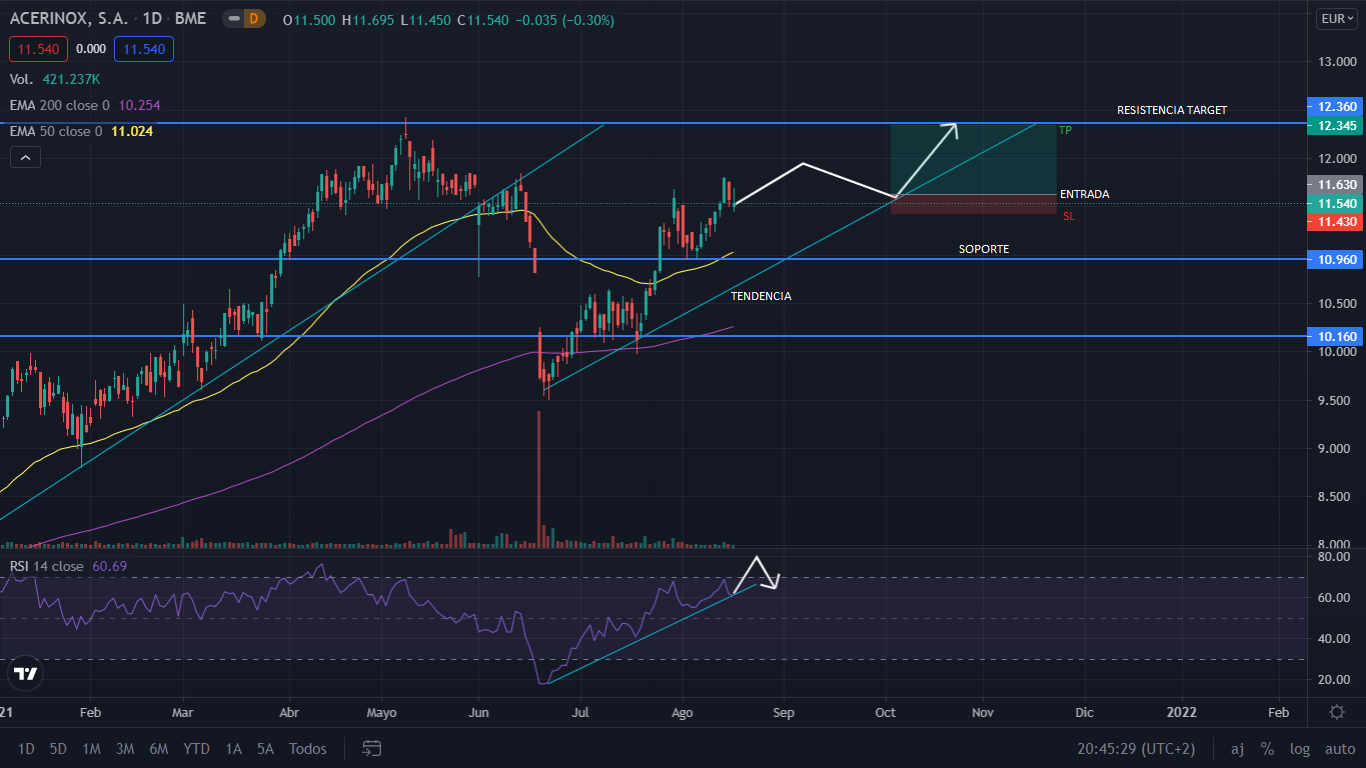Click the aj adjust data button
Image resolution: width=1366 pixels, height=768 pixels.
(x=1237, y=749)
